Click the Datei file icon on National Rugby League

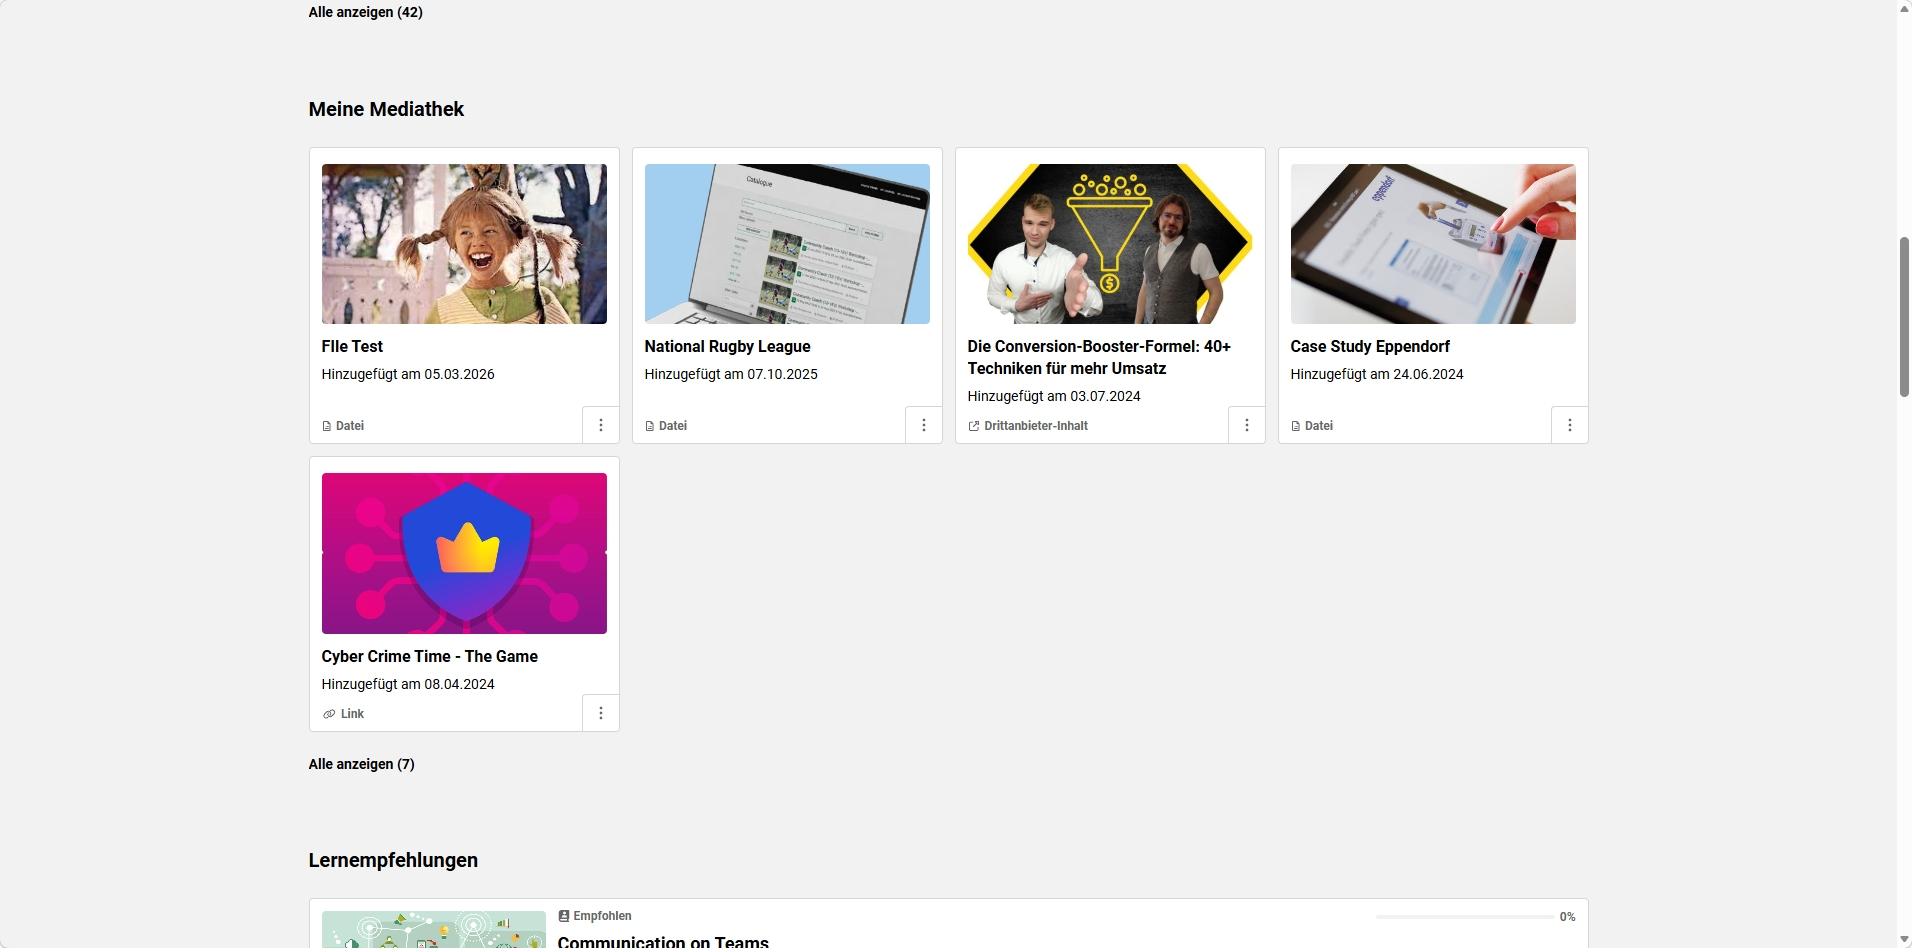point(650,426)
